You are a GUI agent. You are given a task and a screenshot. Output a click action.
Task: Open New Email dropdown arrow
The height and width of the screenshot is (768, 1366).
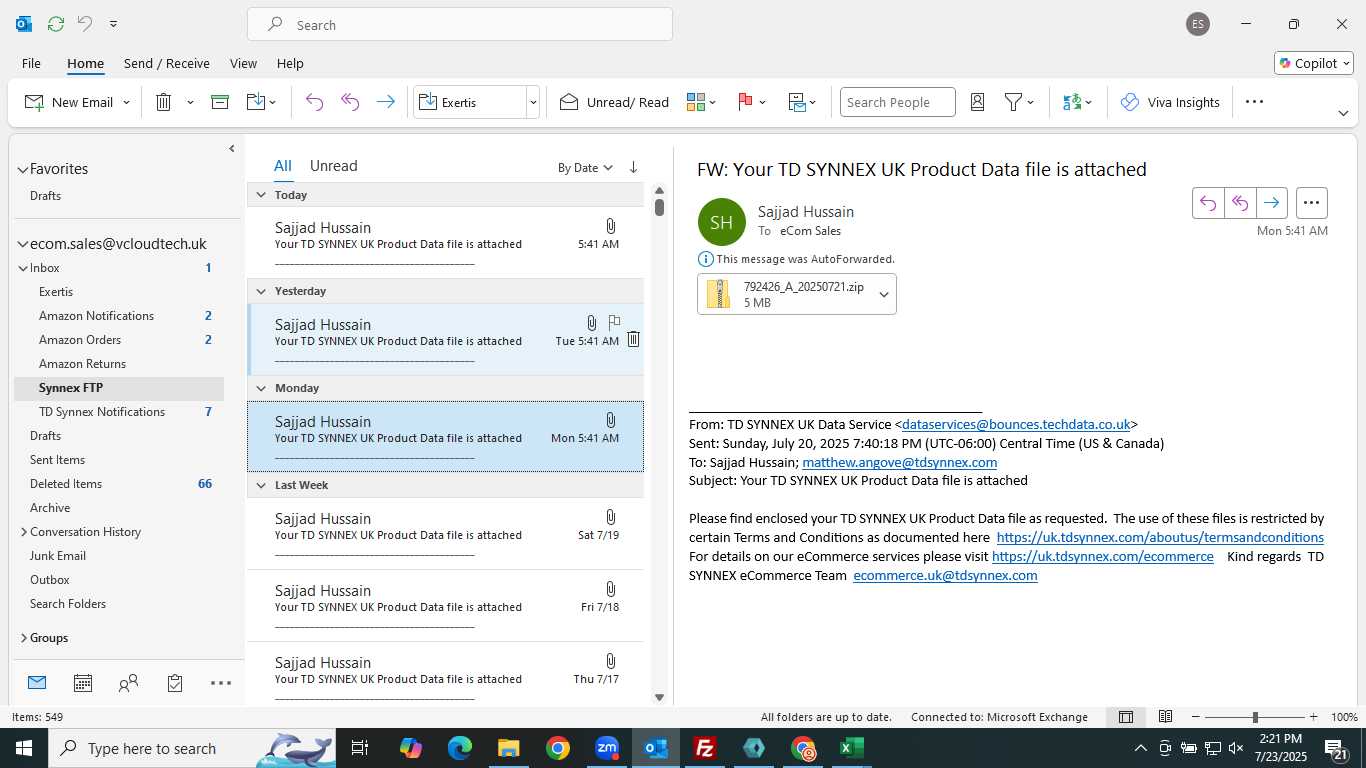pos(126,102)
